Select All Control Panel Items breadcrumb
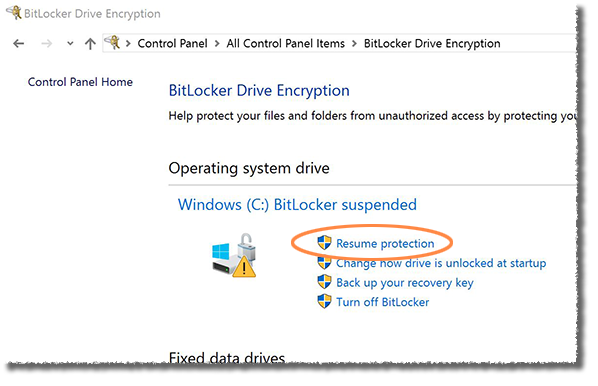The height and width of the screenshot is (386, 598). click(x=286, y=43)
